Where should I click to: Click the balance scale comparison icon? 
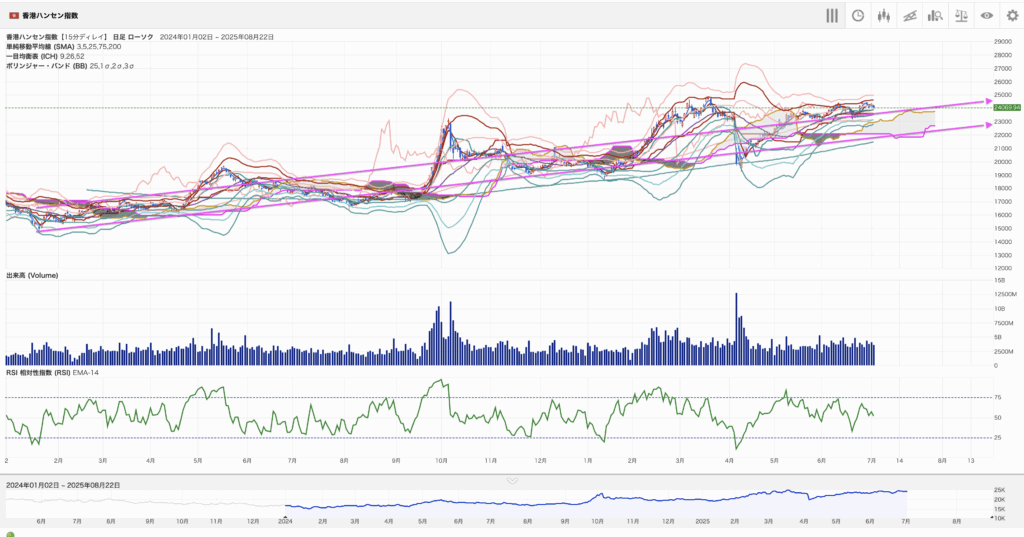(x=961, y=15)
